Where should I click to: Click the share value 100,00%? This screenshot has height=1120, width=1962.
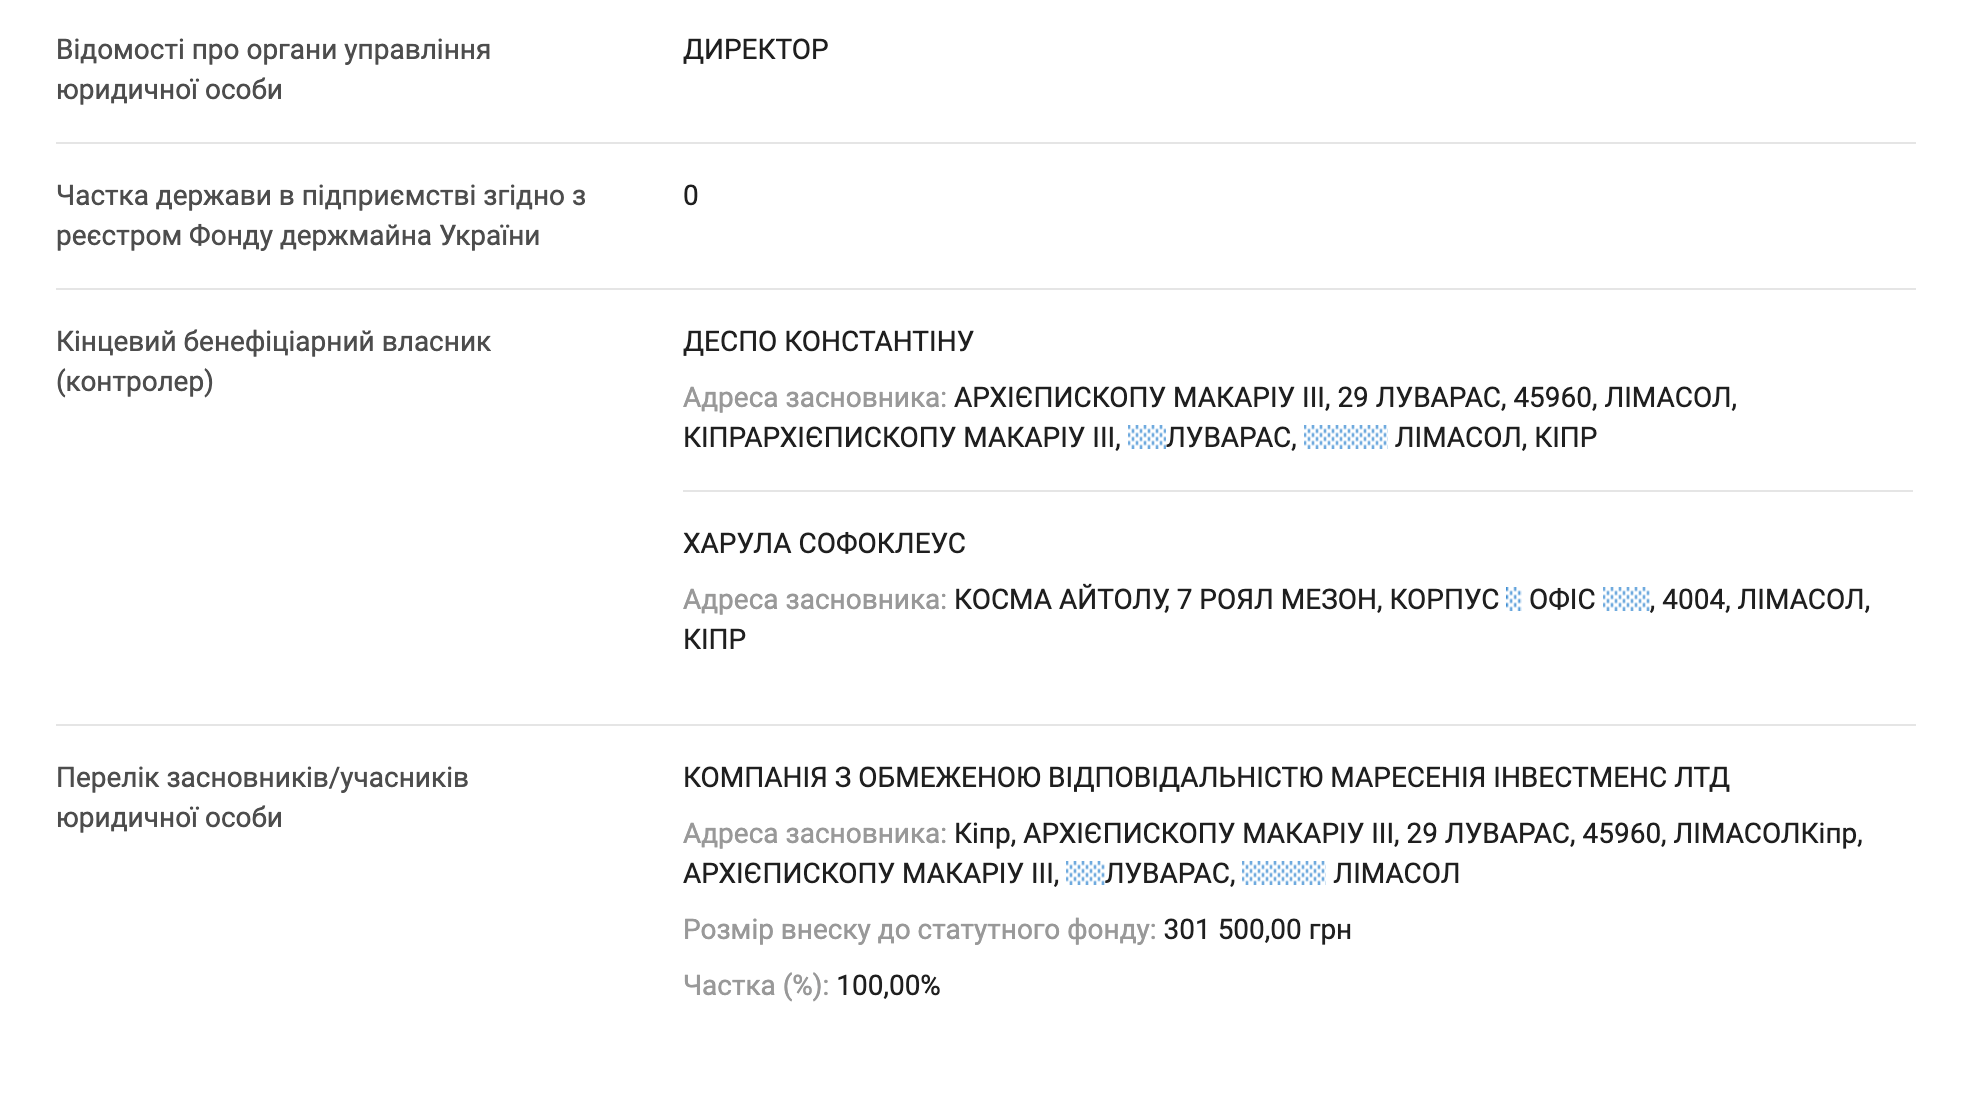click(x=888, y=986)
